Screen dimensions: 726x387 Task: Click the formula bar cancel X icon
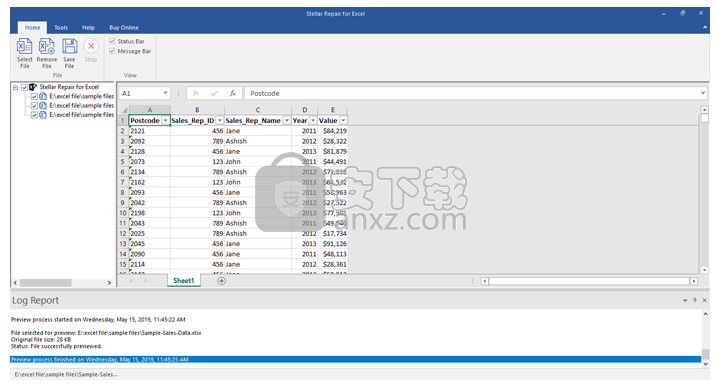click(196, 94)
